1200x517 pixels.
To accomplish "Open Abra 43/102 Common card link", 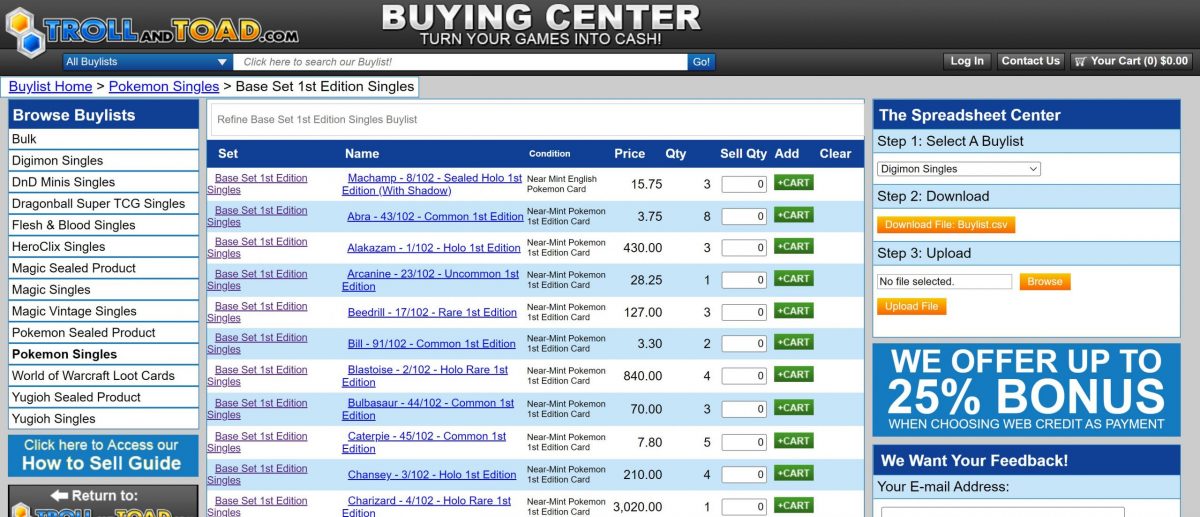I will coord(435,216).
